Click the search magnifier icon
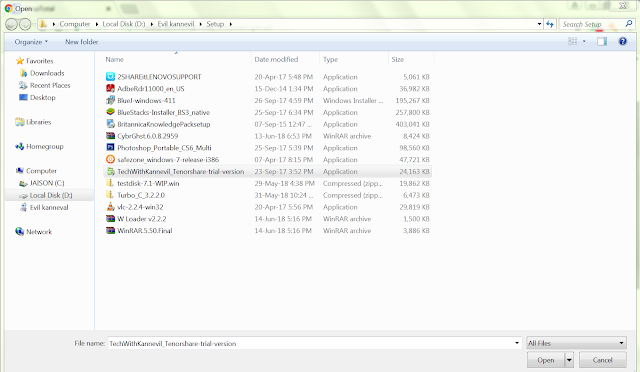This screenshot has width=640, height=372. [x=629, y=24]
